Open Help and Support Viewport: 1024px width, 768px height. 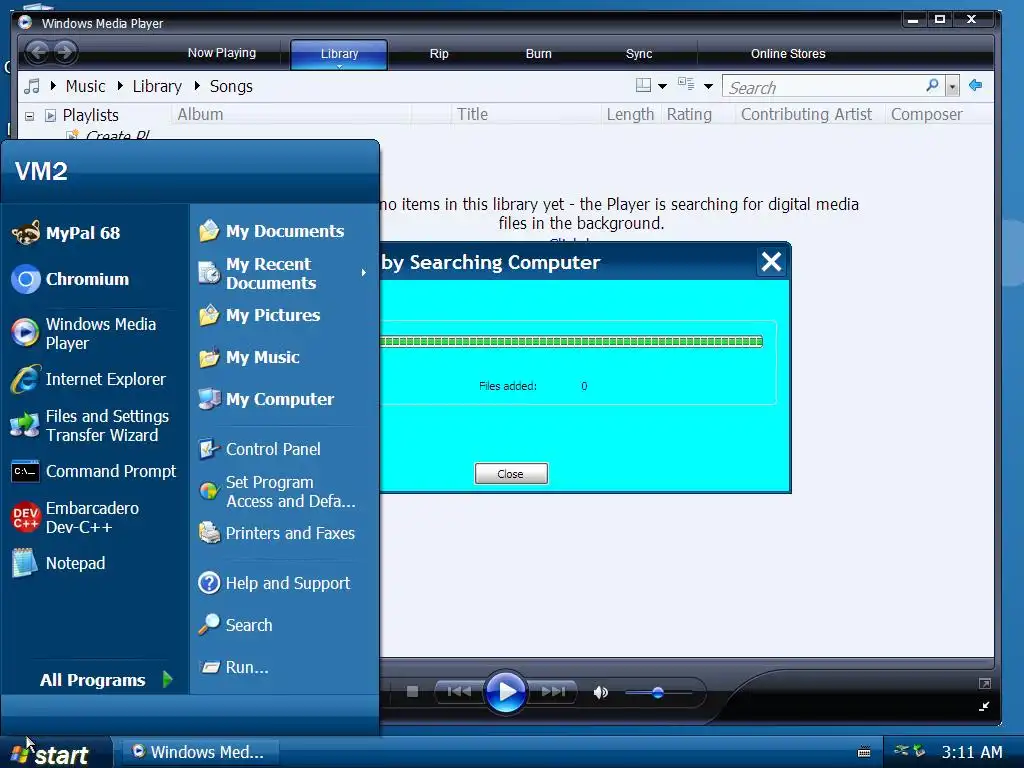point(282,583)
